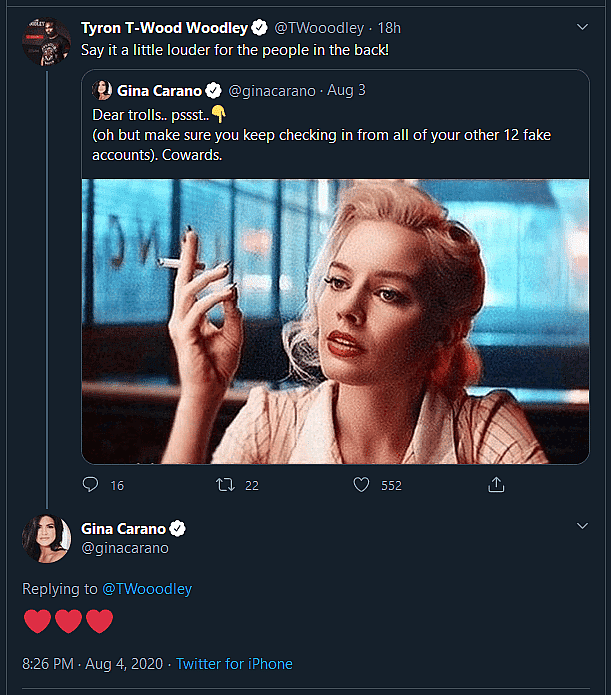
Task: Click the three red hearts reply text
Action: pos(68,622)
